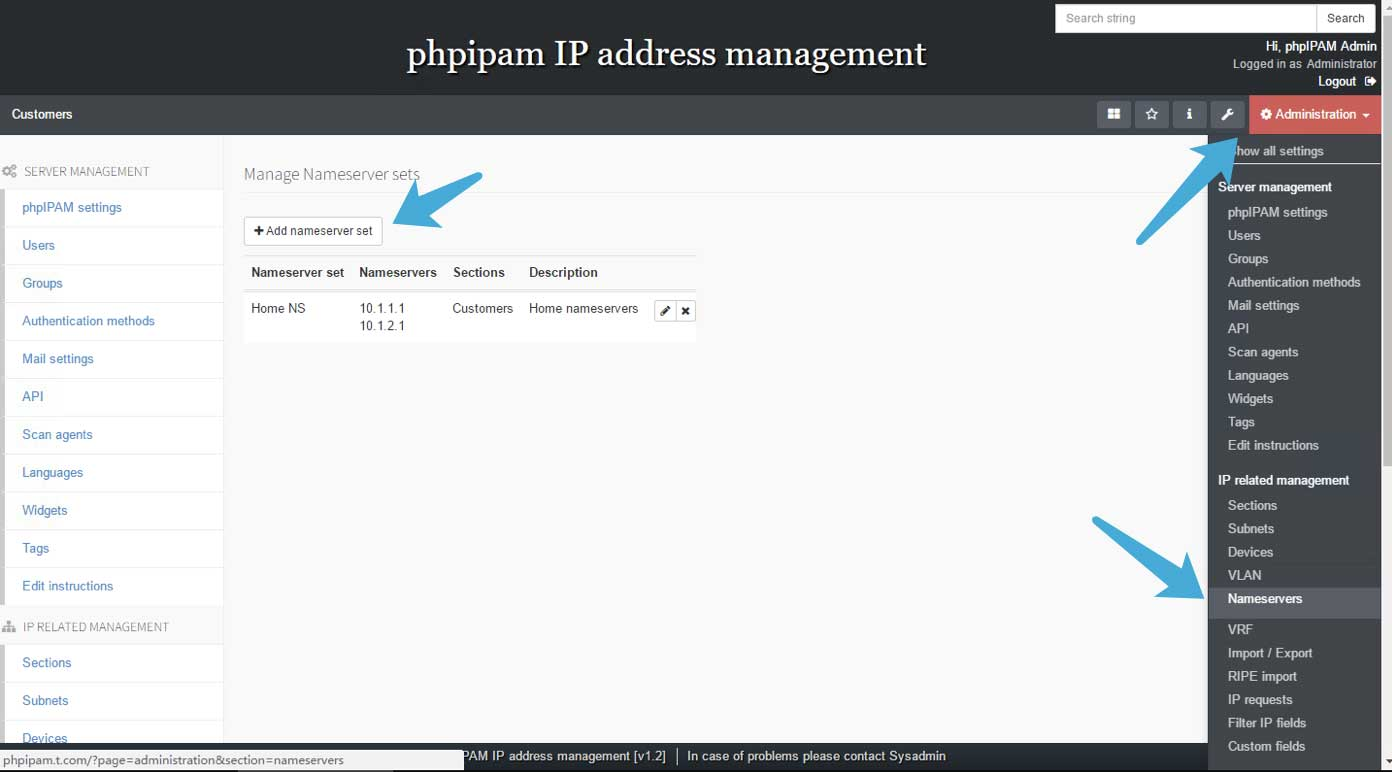
Task: Delete the Home NS nameserver set
Action: click(x=685, y=311)
